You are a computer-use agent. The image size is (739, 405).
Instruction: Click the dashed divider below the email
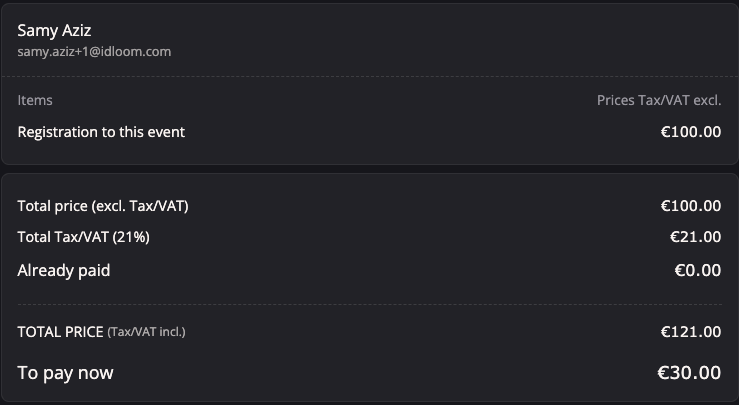(x=369, y=76)
